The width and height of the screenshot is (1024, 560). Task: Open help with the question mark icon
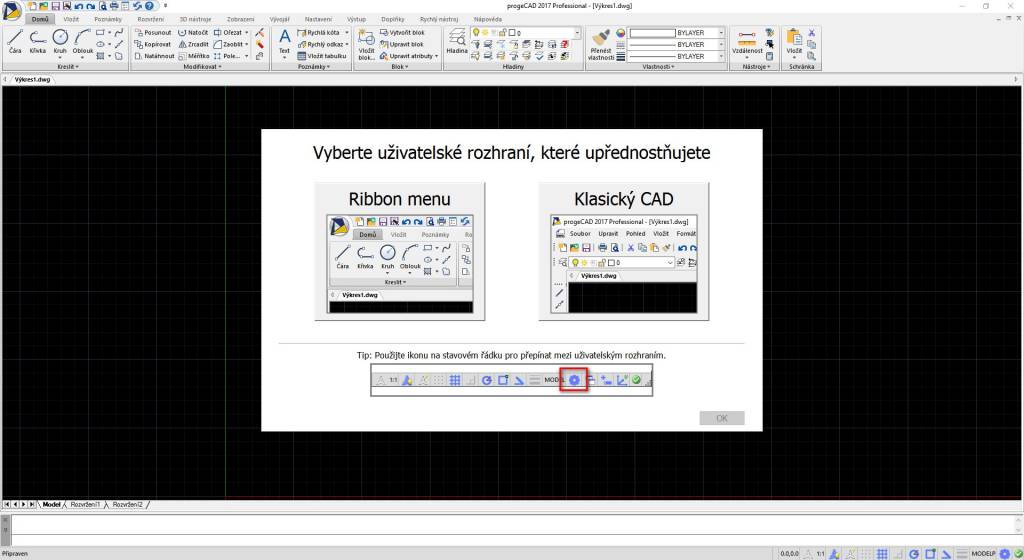pos(149,6)
